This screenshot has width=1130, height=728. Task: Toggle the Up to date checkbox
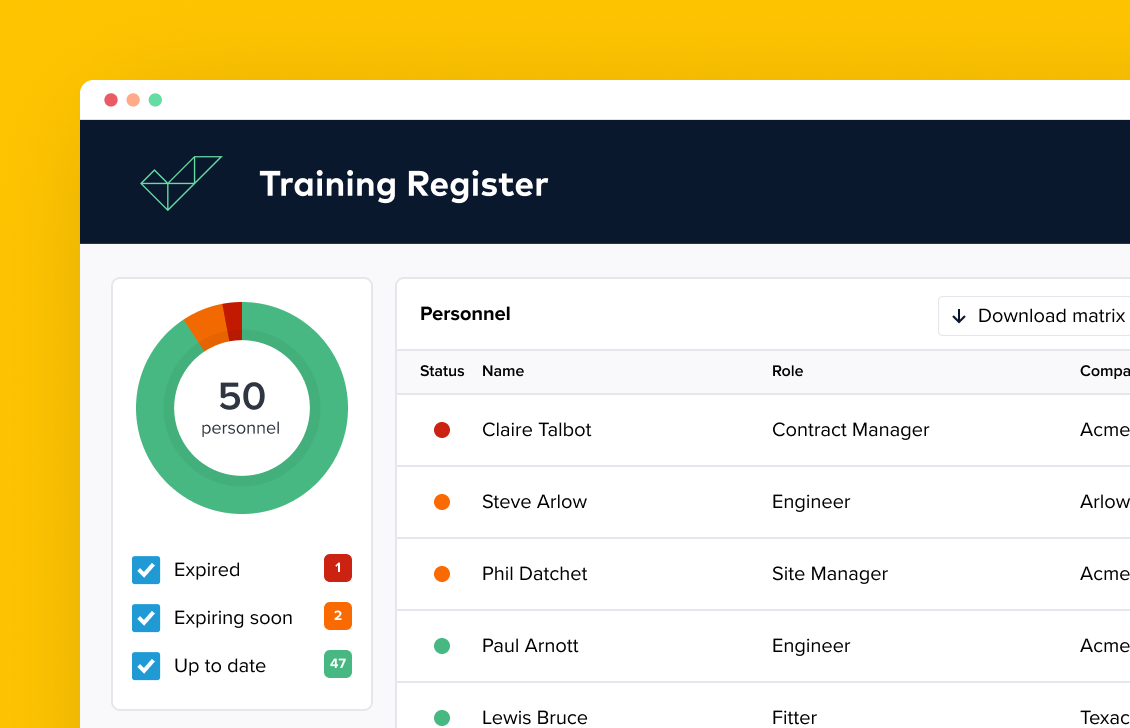click(x=146, y=665)
